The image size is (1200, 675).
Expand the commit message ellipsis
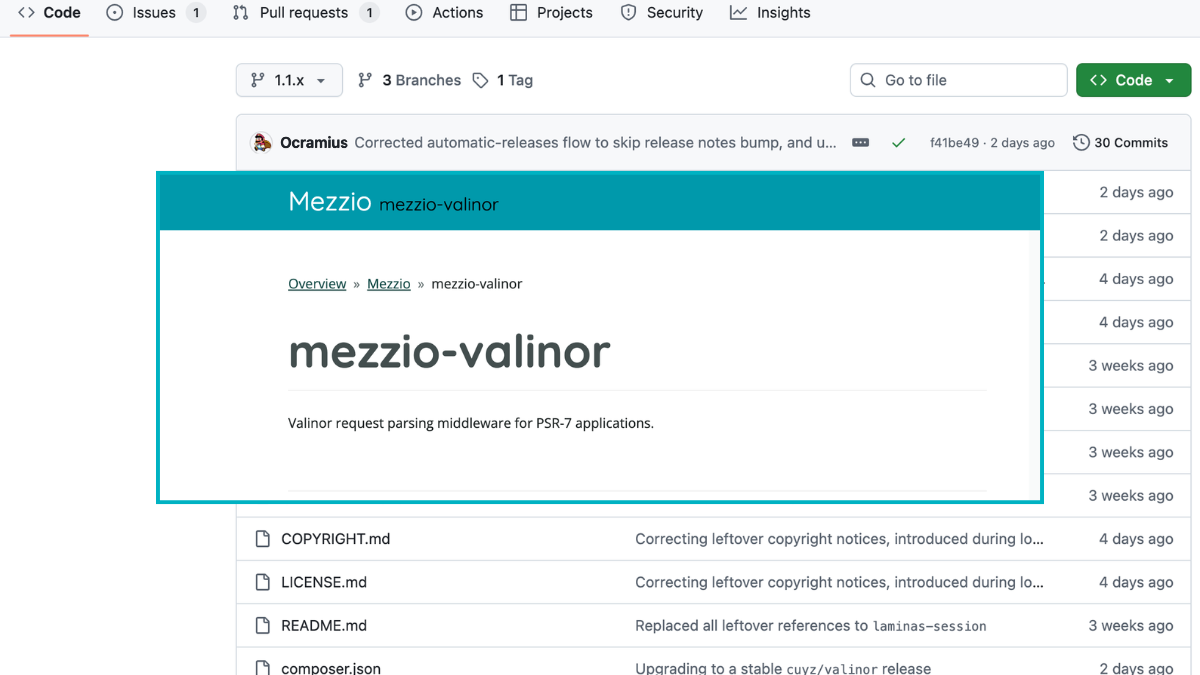860,142
